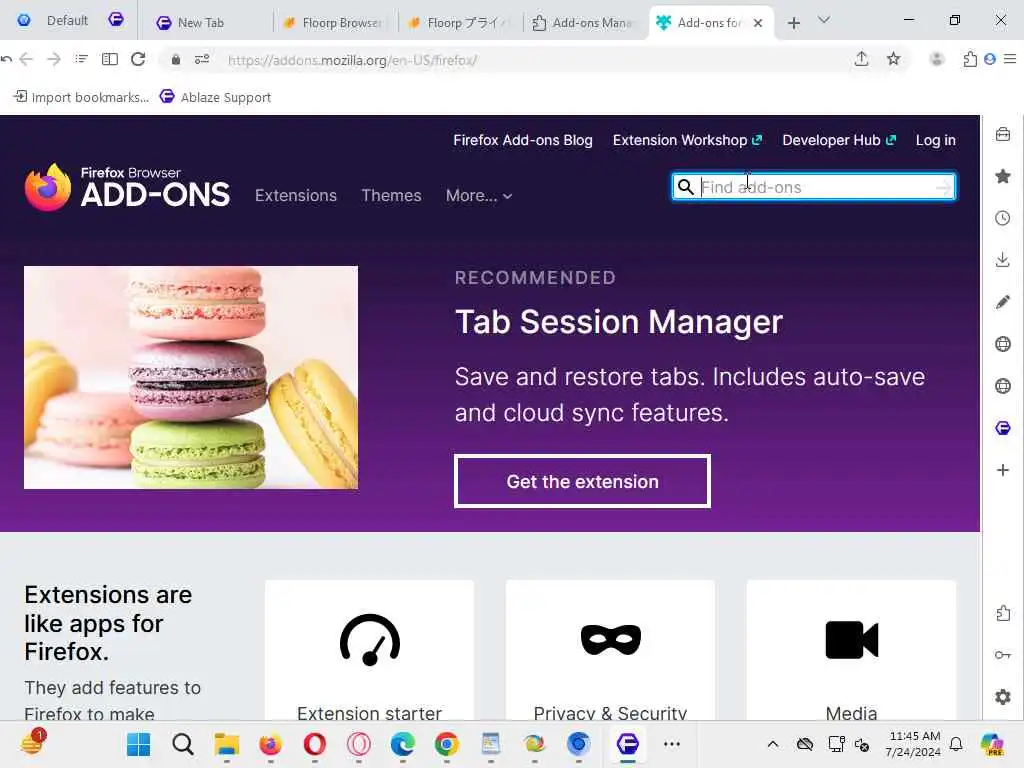Image resolution: width=1024 pixels, height=768 pixels.
Task: Open the notifications bell in the taskbar
Action: pyautogui.click(x=956, y=744)
